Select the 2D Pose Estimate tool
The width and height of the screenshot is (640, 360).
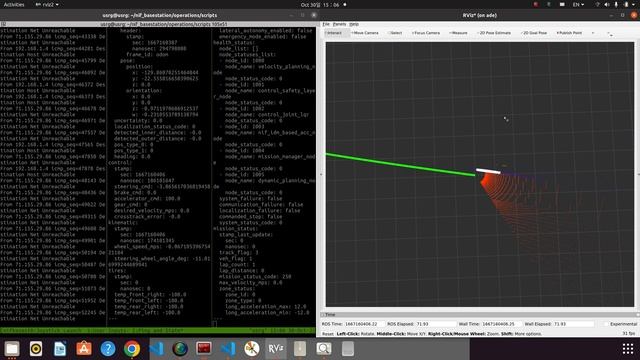coord(494,33)
